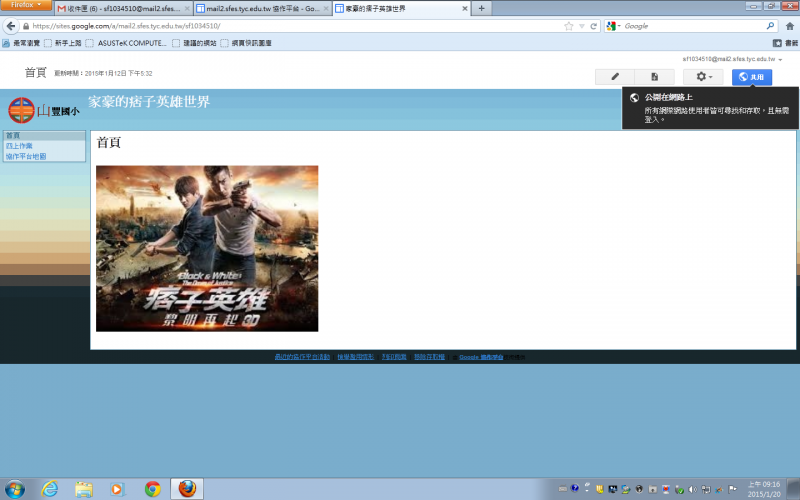Click the blue help tray icon

click(575, 488)
